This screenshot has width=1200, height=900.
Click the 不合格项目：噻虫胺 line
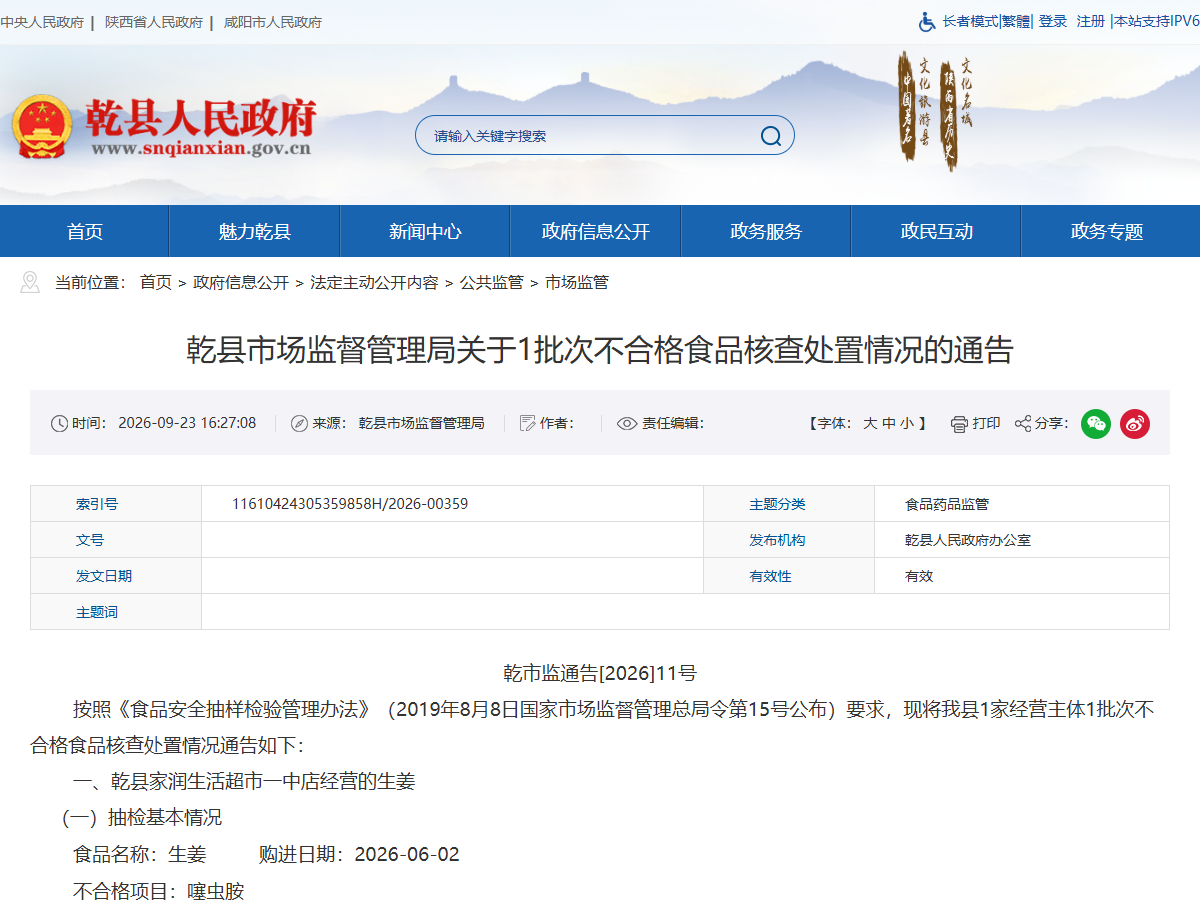click(159, 891)
